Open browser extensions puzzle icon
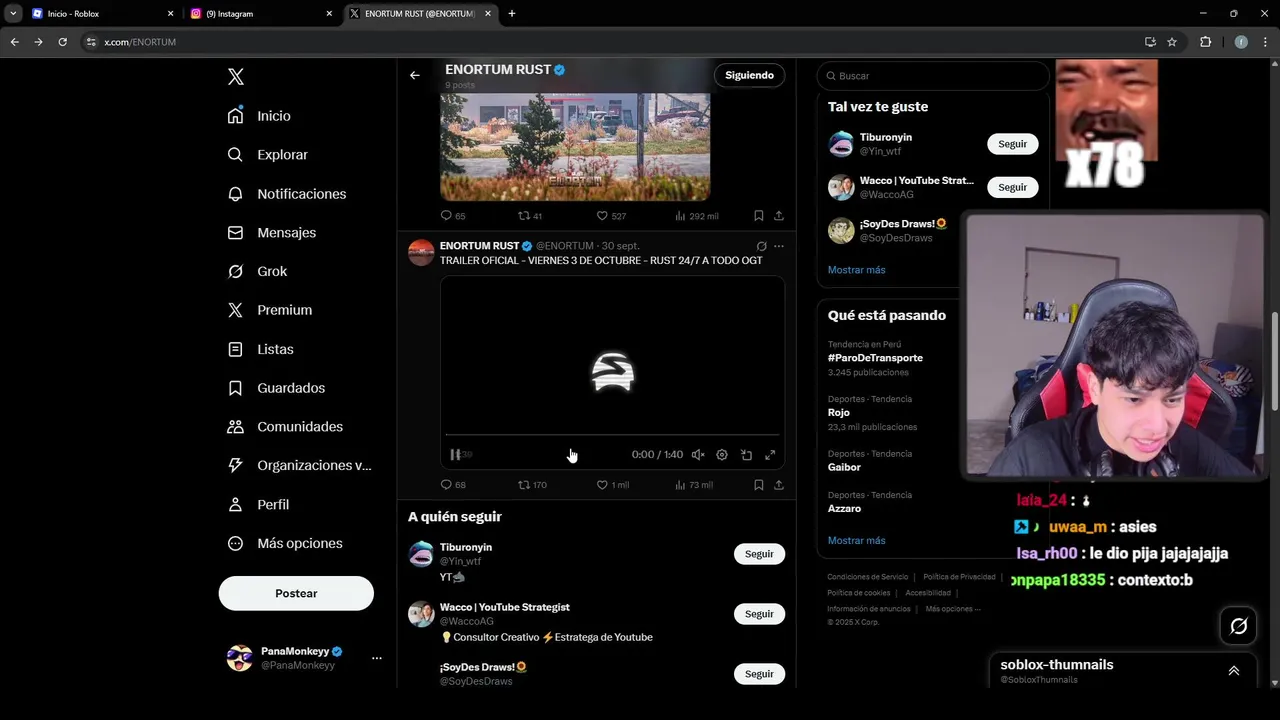 click(1205, 42)
